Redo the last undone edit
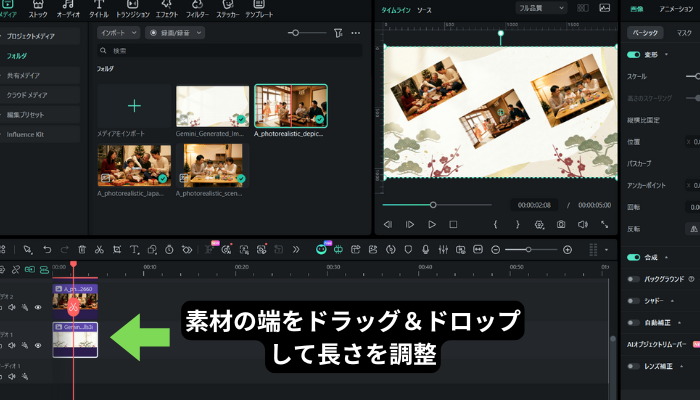 tap(64, 250)
